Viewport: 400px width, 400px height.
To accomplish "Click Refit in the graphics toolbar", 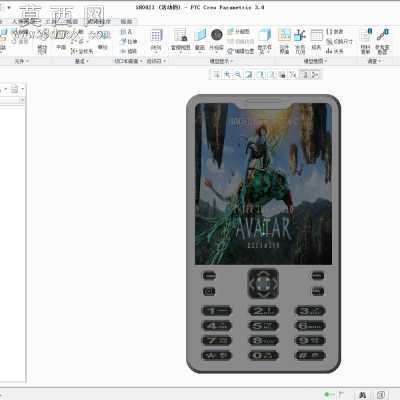I will [216, 75].
